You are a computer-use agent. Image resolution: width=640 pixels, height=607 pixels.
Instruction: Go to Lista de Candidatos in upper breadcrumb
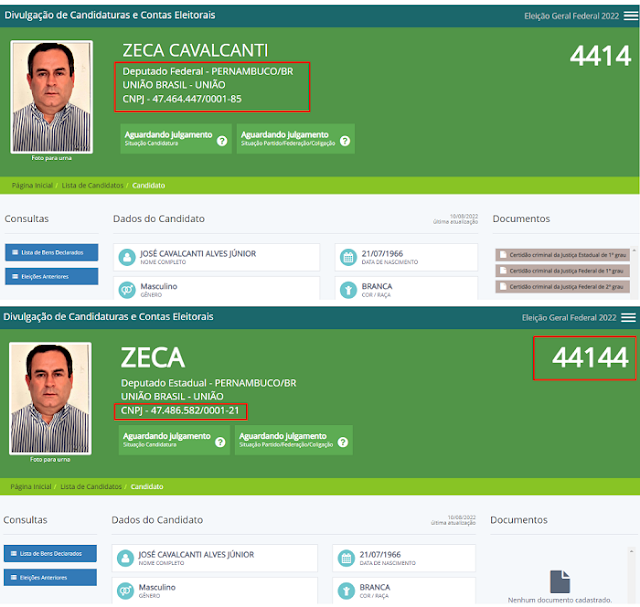point(92,185)
